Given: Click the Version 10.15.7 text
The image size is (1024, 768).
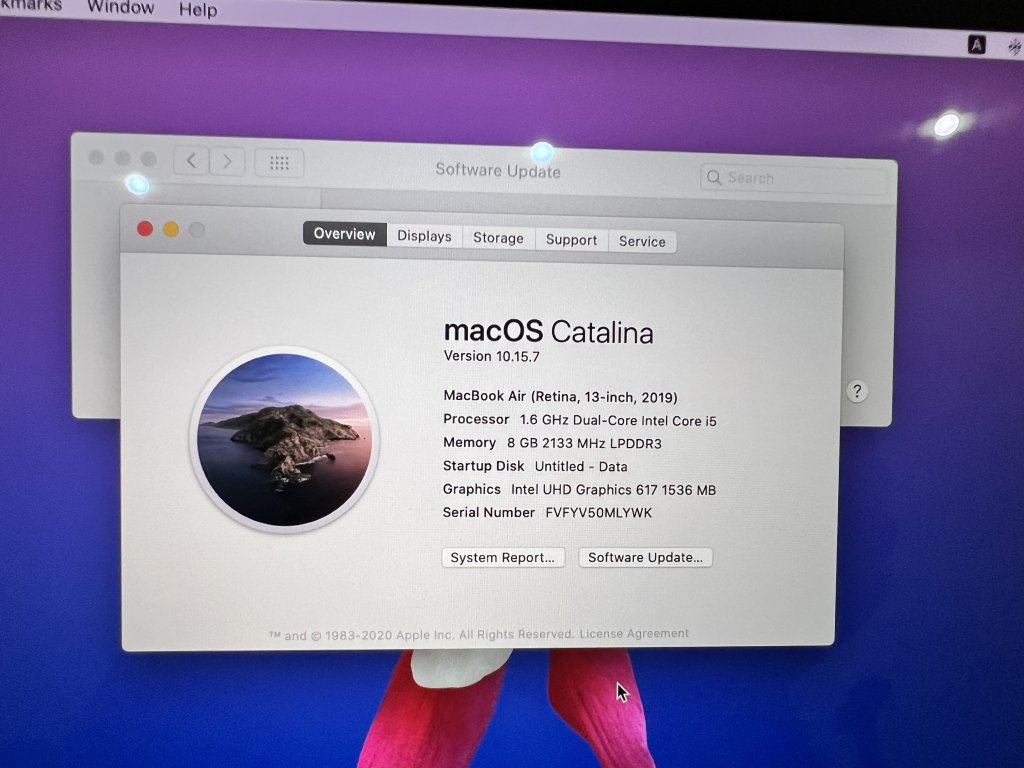Looking at the screenshot, I should coord(491,356).
